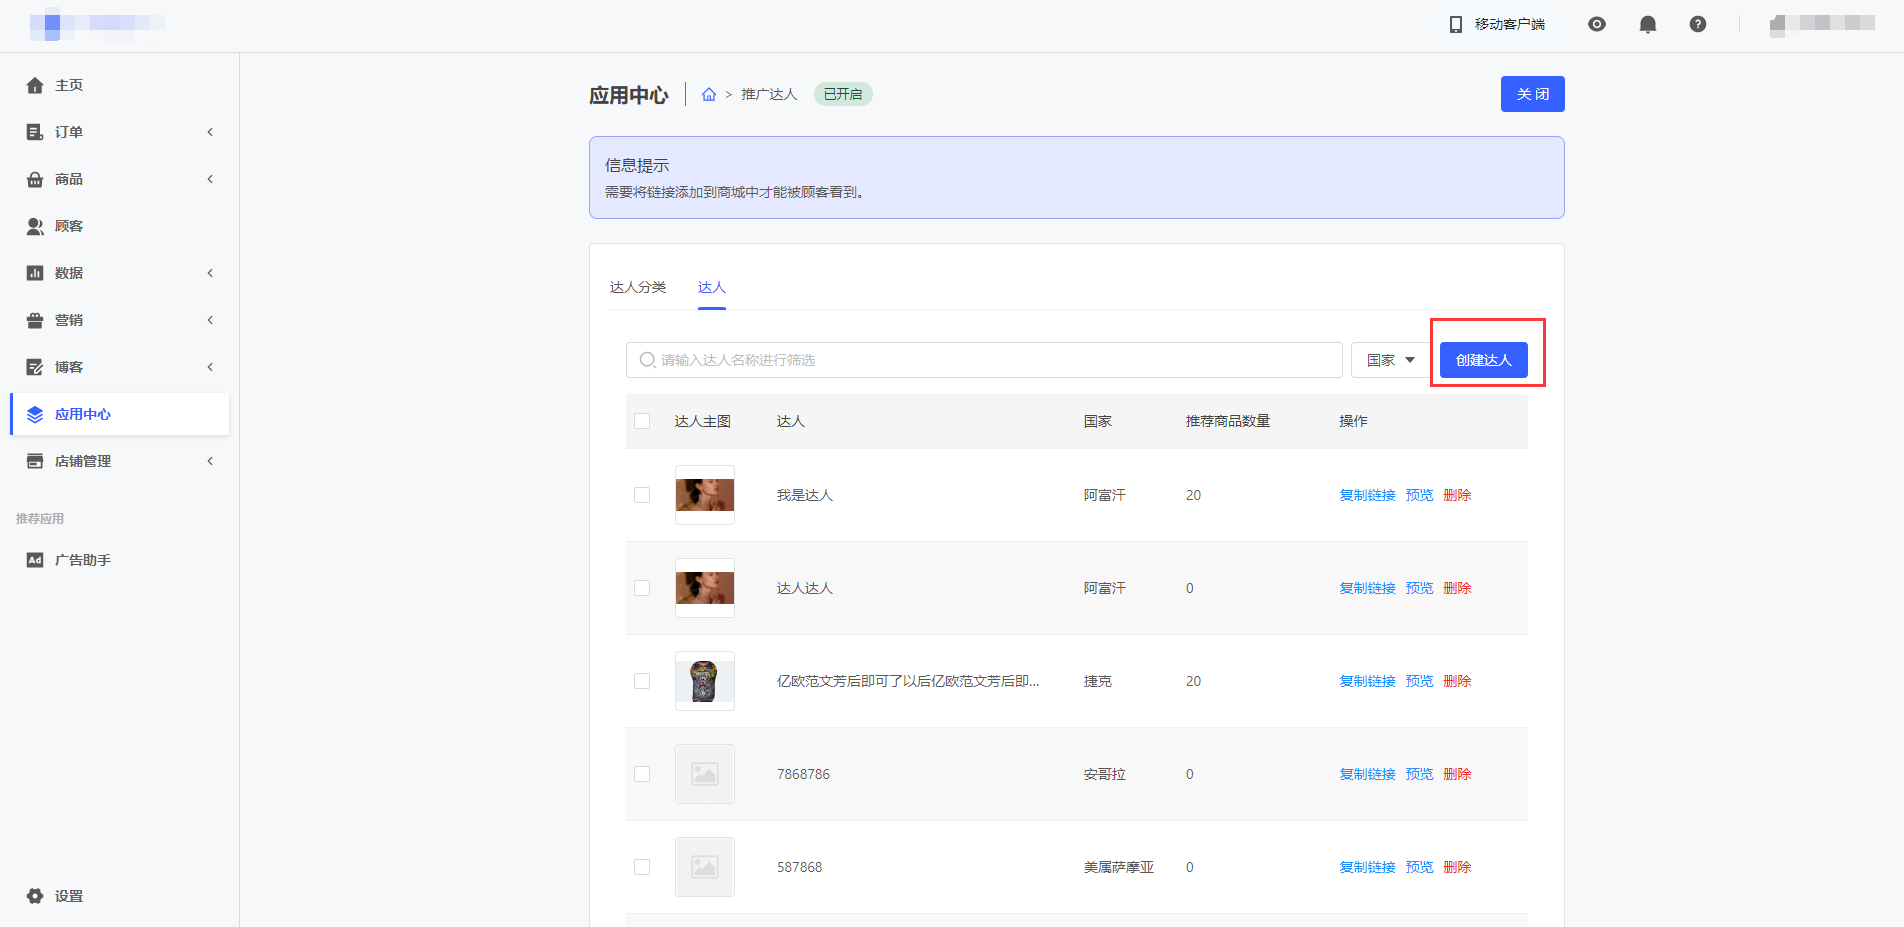Open thumbnail image of the 捷克 row
This screenshot has height=927, width=1904.
pyautogui.click(x=705, y=681)
